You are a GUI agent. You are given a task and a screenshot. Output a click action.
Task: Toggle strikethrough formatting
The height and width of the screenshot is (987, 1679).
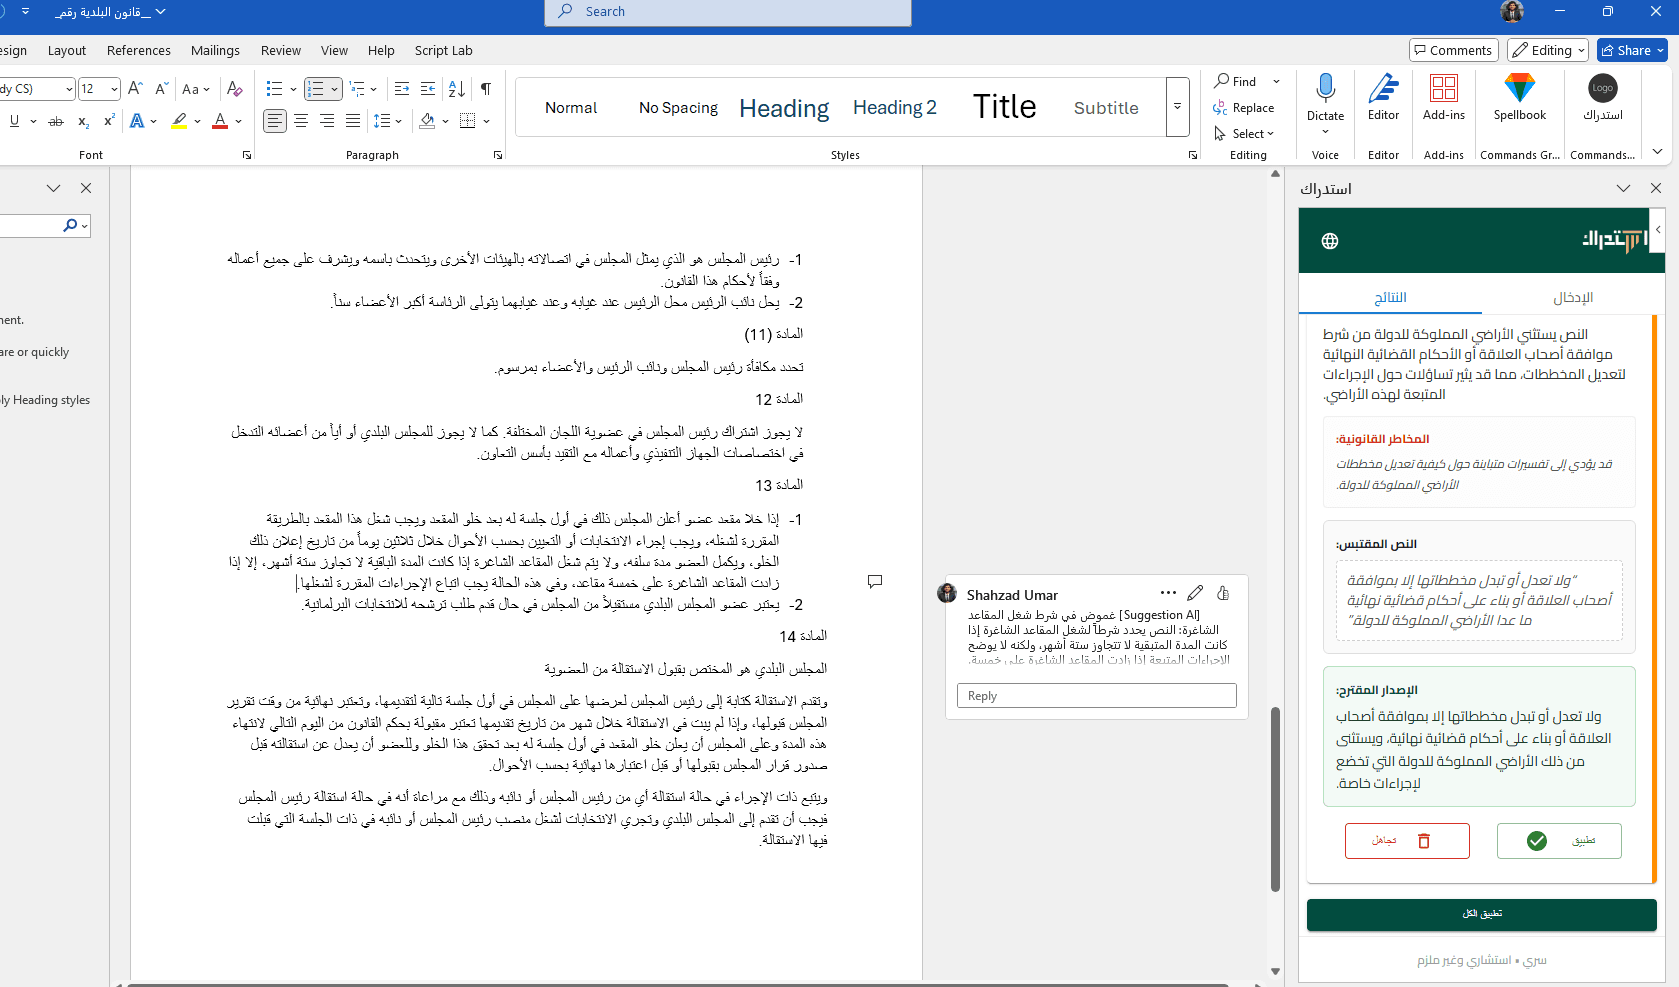[x=56, y=121]
